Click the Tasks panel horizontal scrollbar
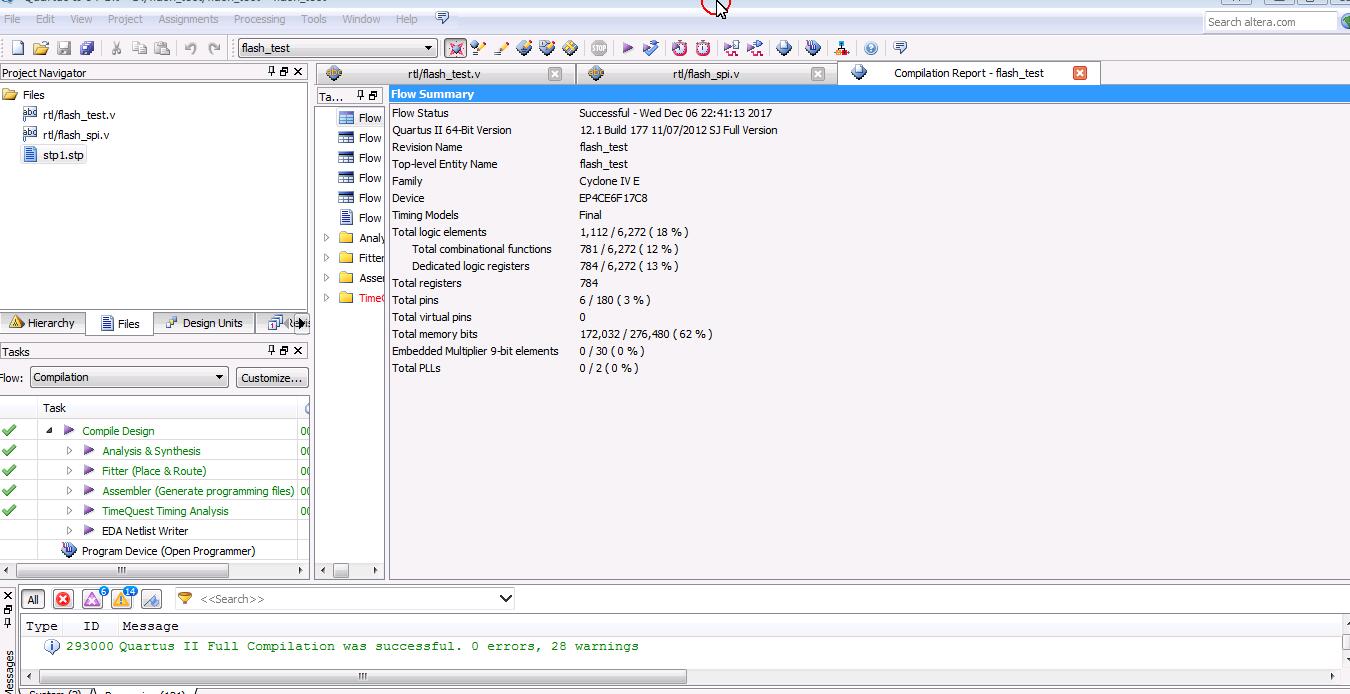 pyautogui.click(x=121, y=570)
